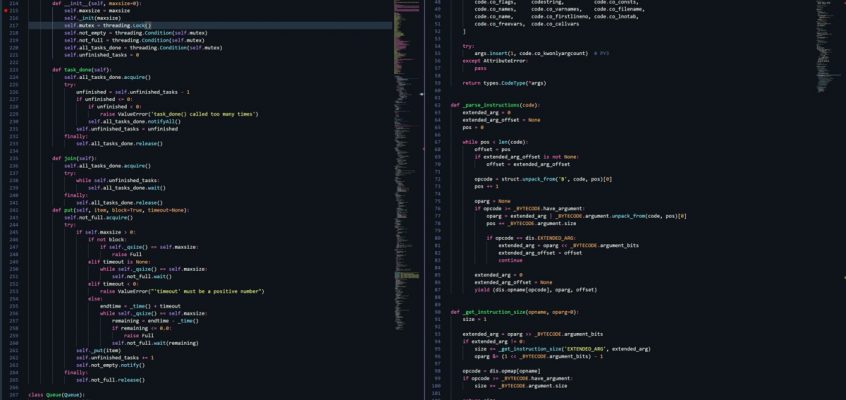Image resolution: width=846 pixels, height=400 pixels.
Task: Click 'code.co_varnames' in right editor
Action: click(x=555, y=9)
